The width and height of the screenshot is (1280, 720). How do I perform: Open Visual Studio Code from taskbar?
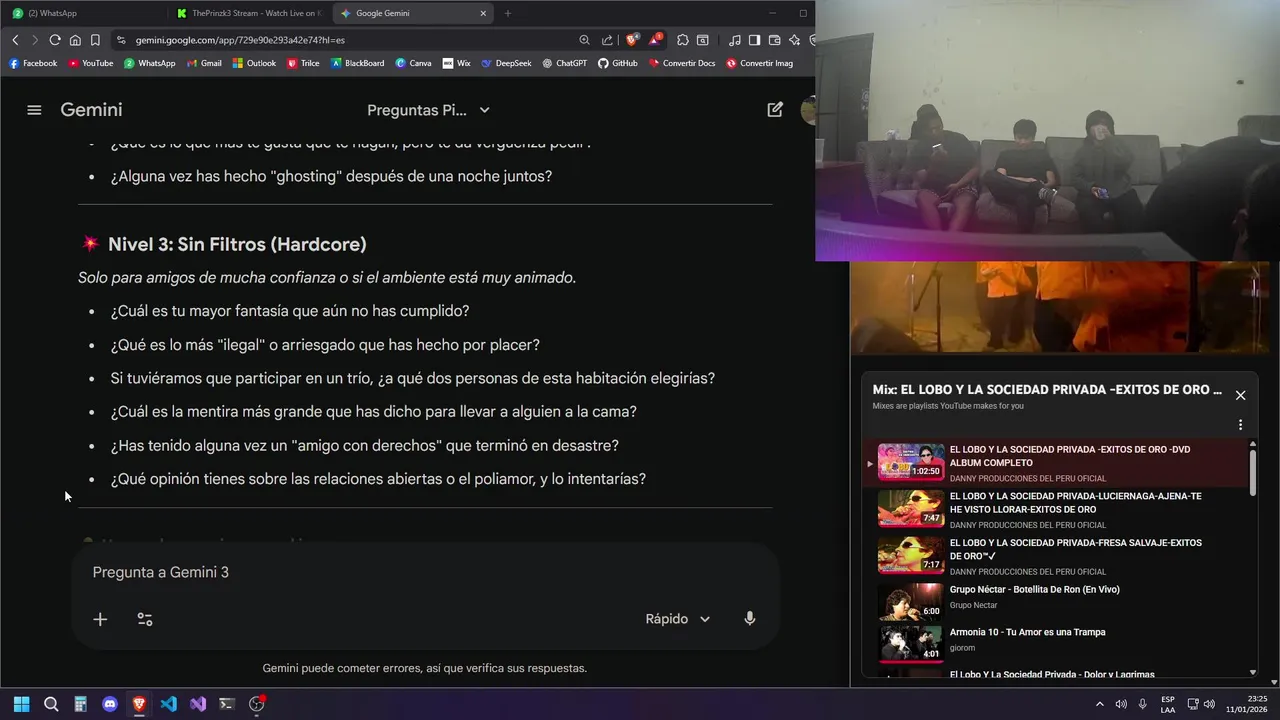(168, 704)
